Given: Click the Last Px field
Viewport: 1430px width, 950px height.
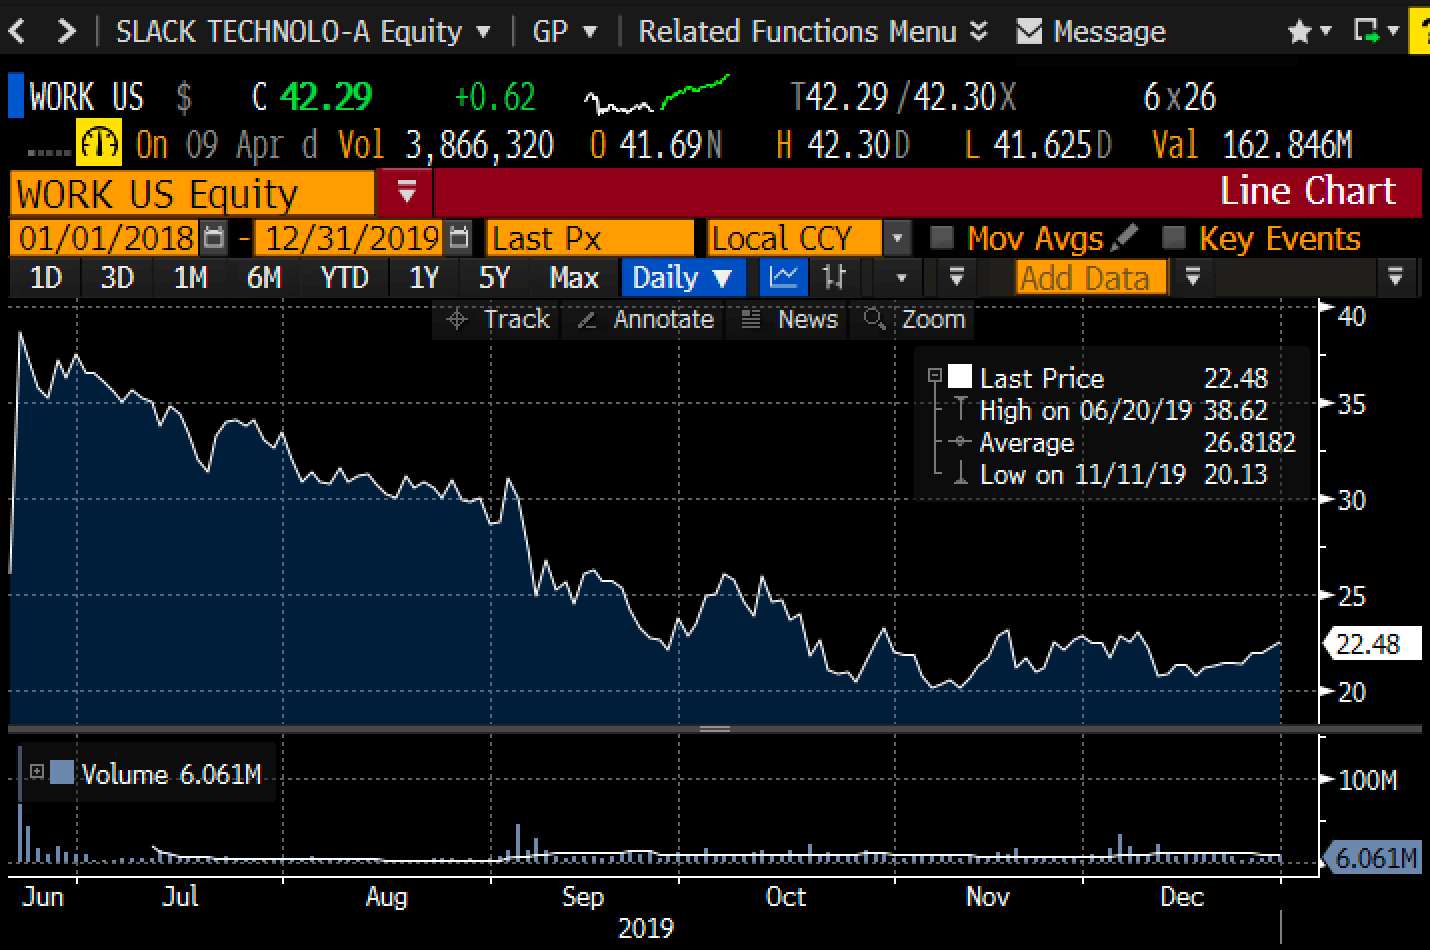Looking at the screenshot, I should click(590, 238).
